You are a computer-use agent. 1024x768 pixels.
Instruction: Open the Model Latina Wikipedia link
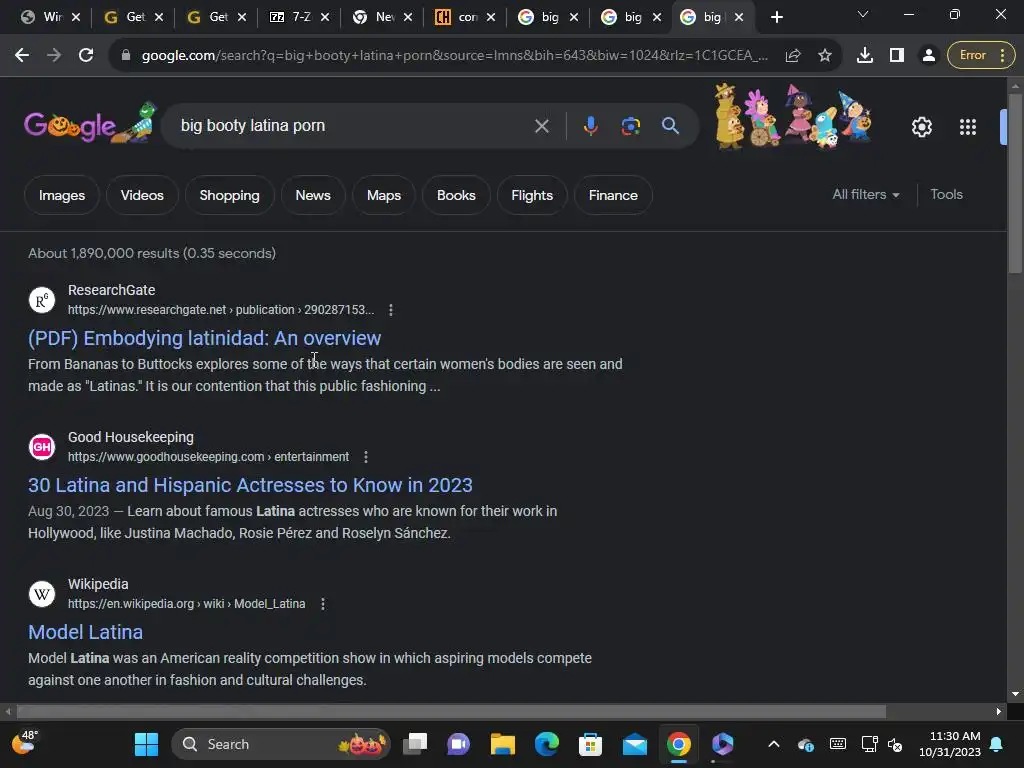(86, 632)
